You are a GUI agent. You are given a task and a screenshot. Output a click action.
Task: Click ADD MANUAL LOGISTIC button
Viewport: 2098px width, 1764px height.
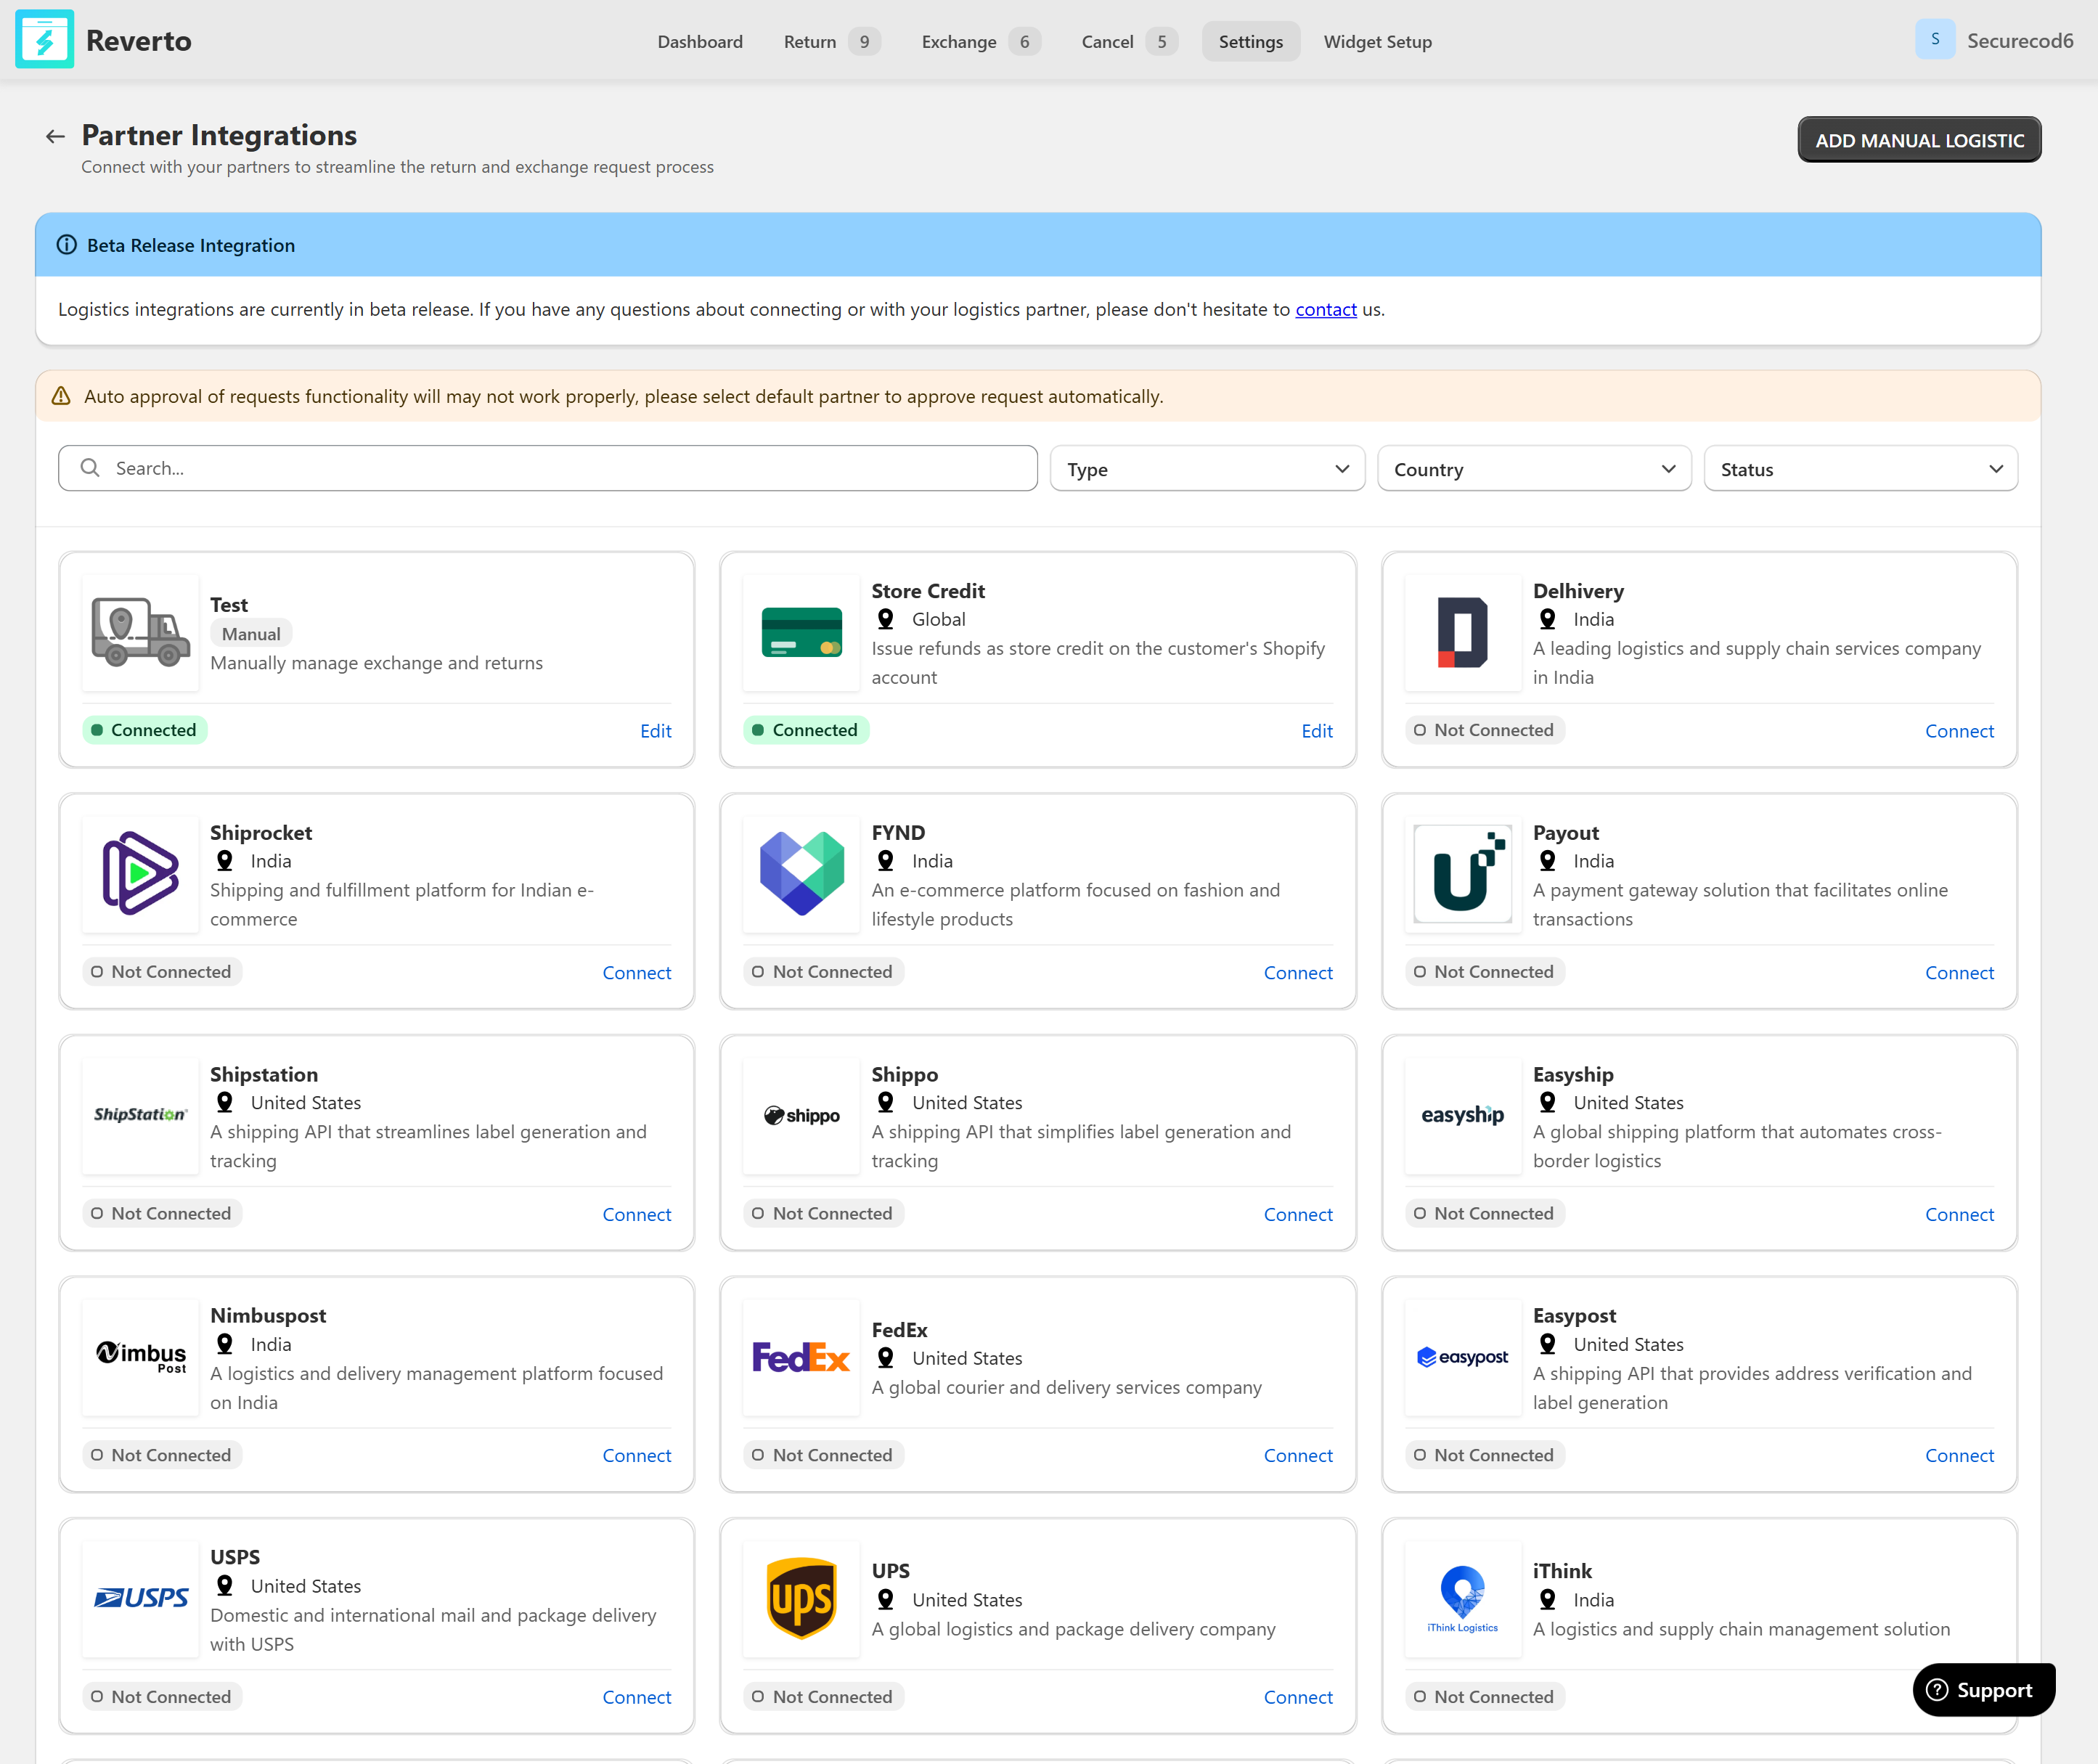point(1919,140)
